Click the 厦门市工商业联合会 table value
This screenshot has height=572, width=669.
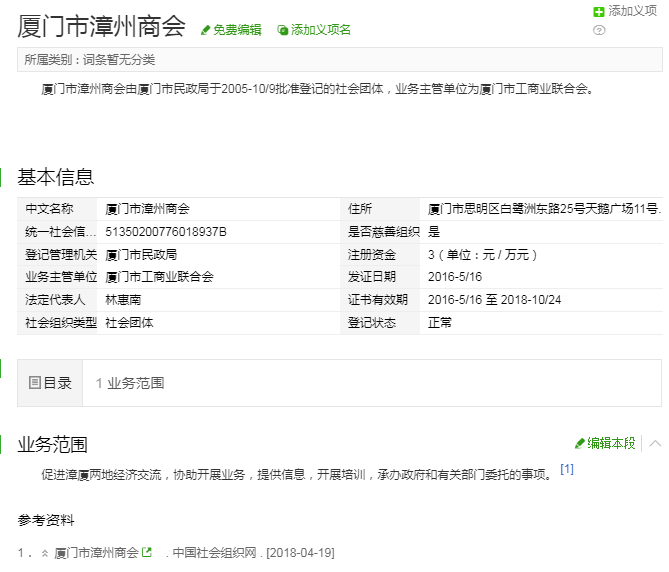pos(160,277)
